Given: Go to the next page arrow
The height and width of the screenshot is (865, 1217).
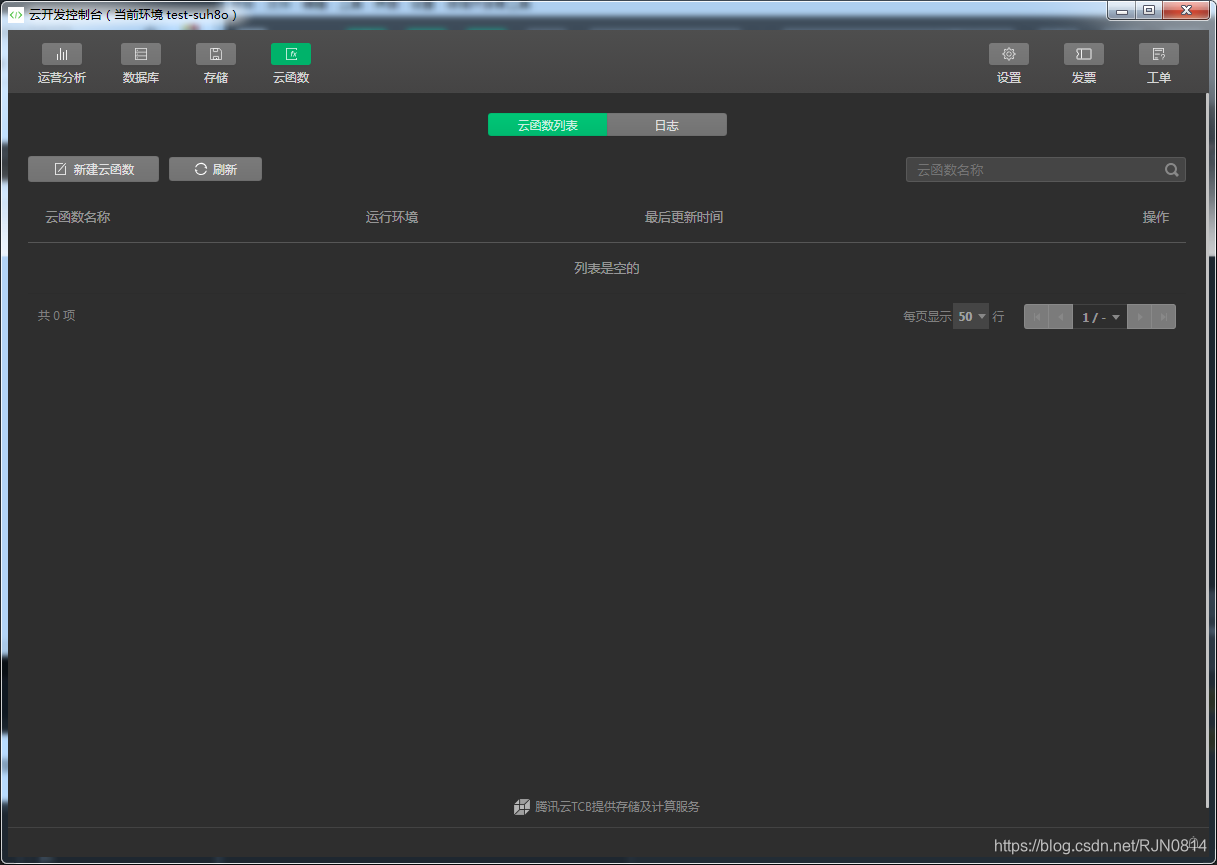Looking at the screenshot, I should pyautogui.click(x=1139, y=317).
